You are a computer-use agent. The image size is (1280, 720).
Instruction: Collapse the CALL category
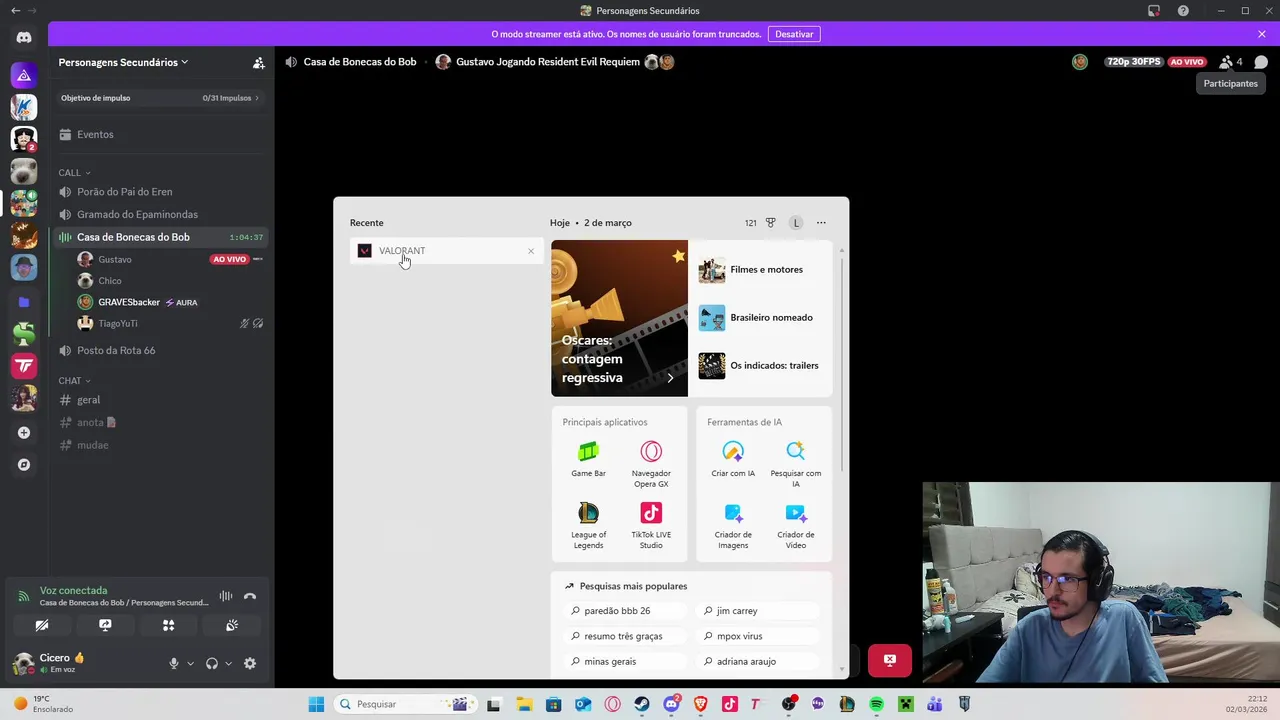74,173
